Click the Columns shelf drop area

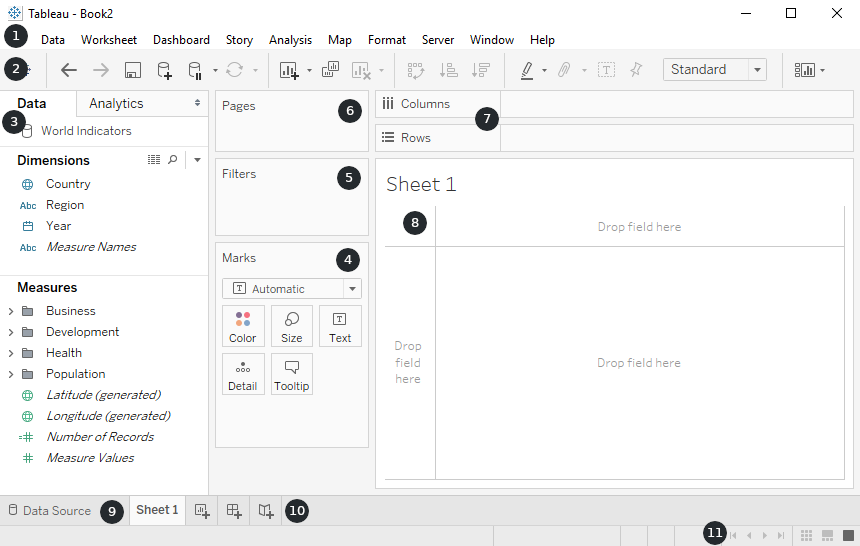tap(677, 104)
